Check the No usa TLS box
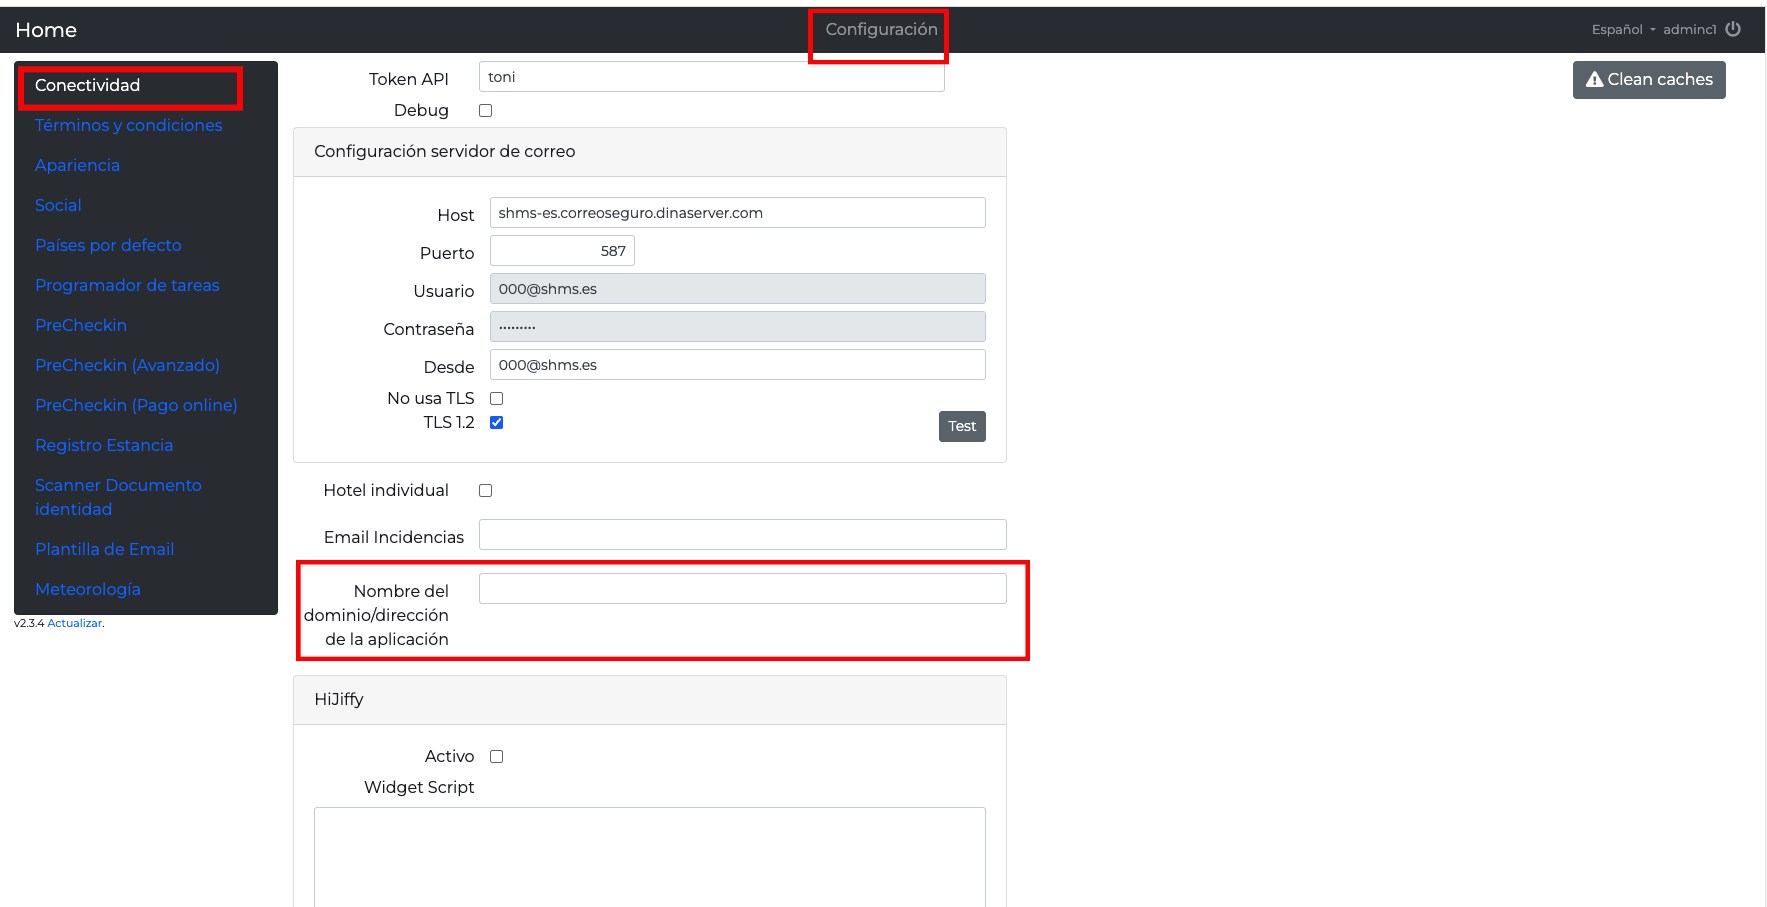The height and width of the screenshot is (907, 1767). coord(497,399)
